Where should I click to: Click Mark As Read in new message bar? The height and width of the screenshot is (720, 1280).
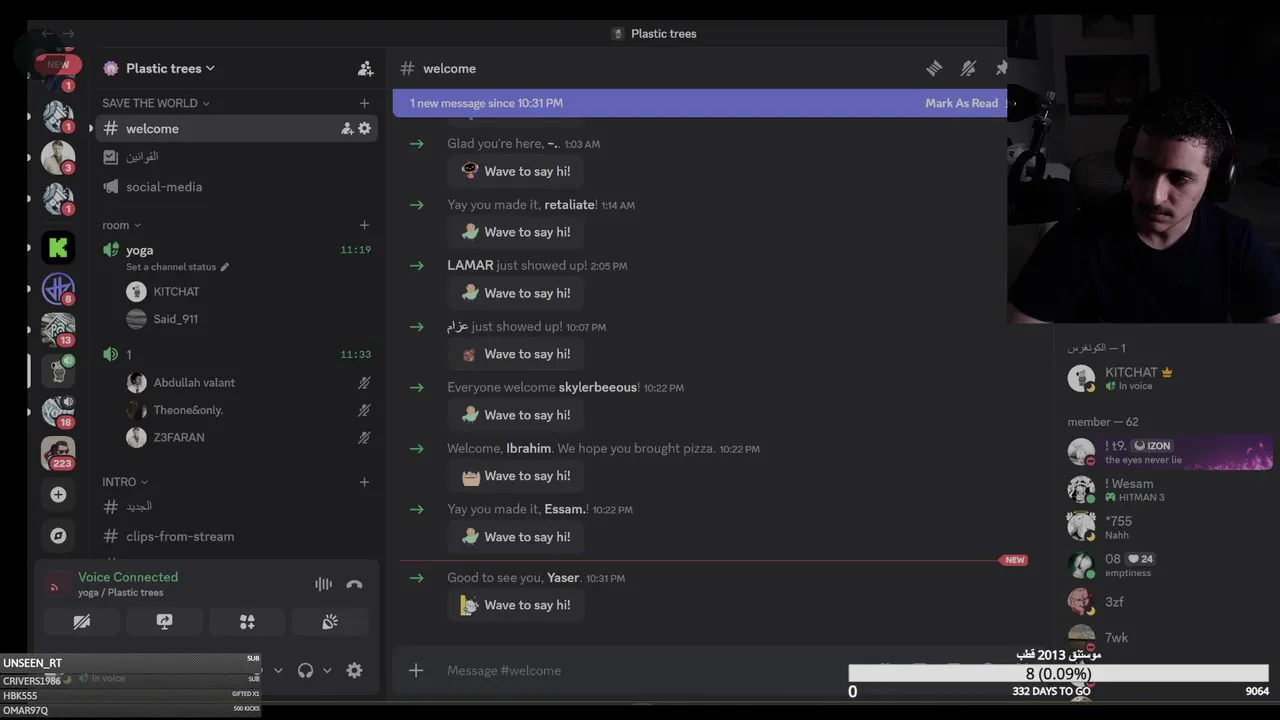(x=961, y=103)
